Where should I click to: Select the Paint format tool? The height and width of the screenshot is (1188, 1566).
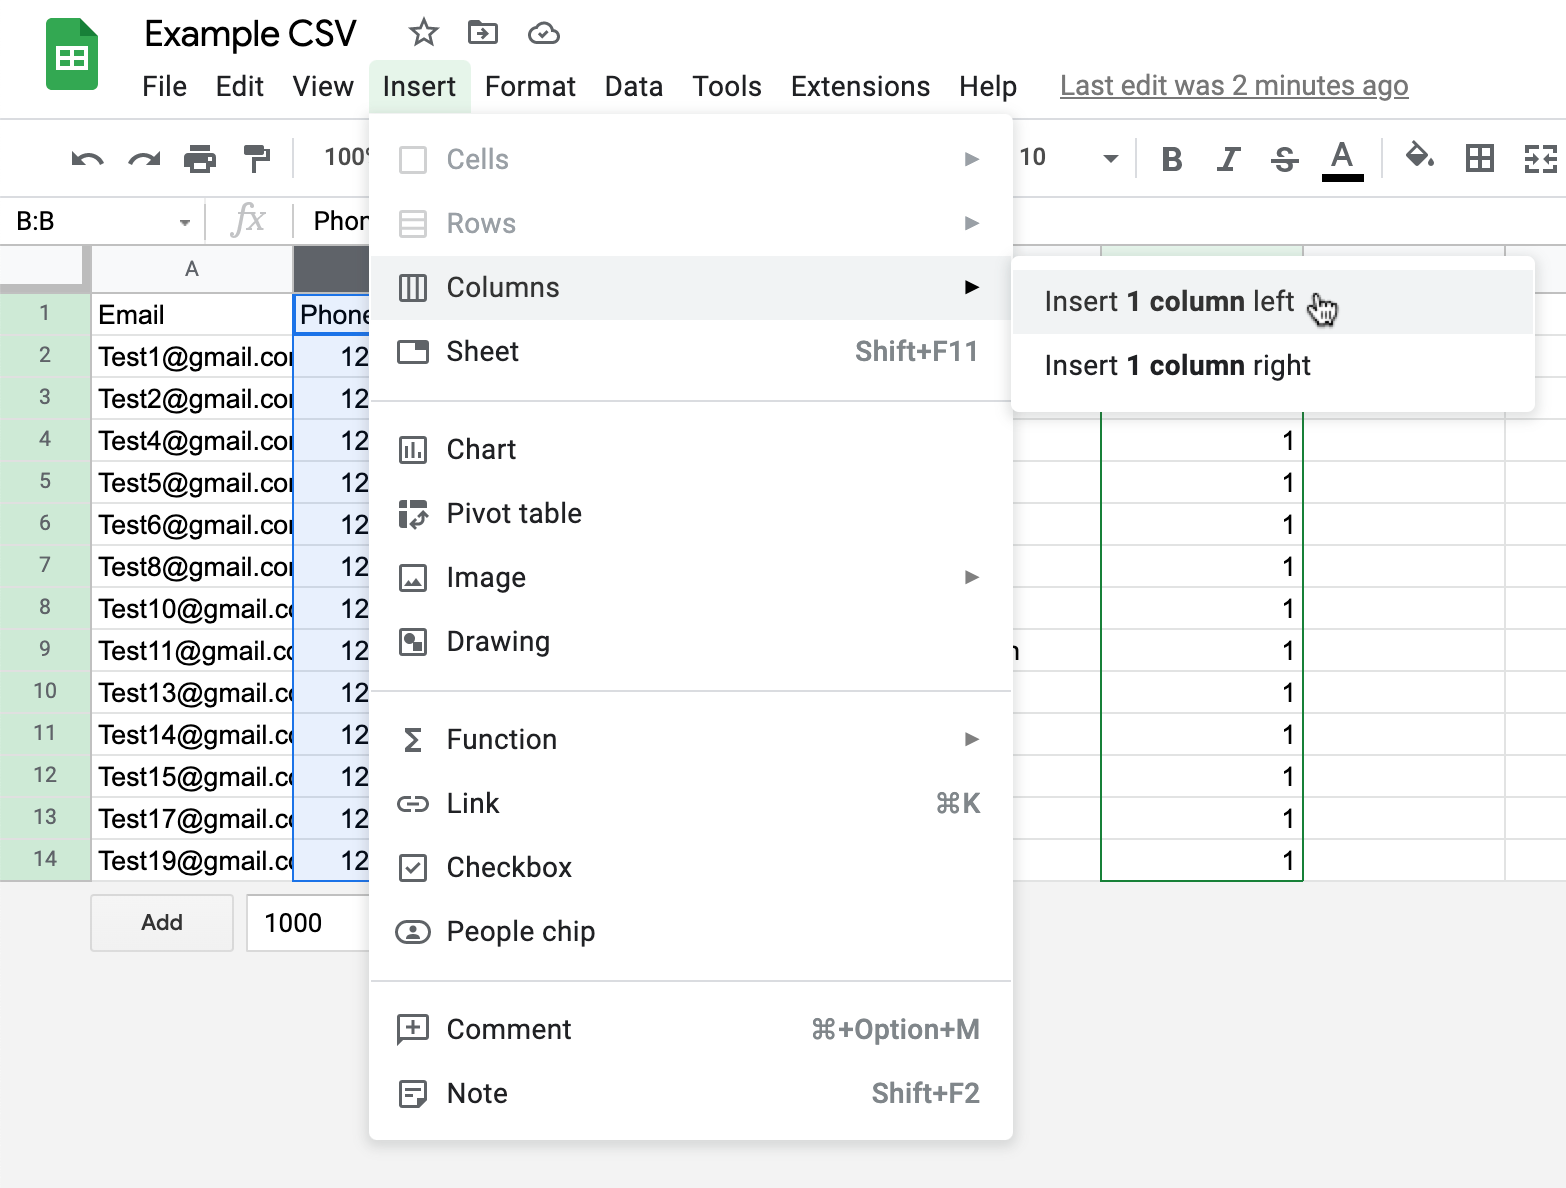click(257, 157)
